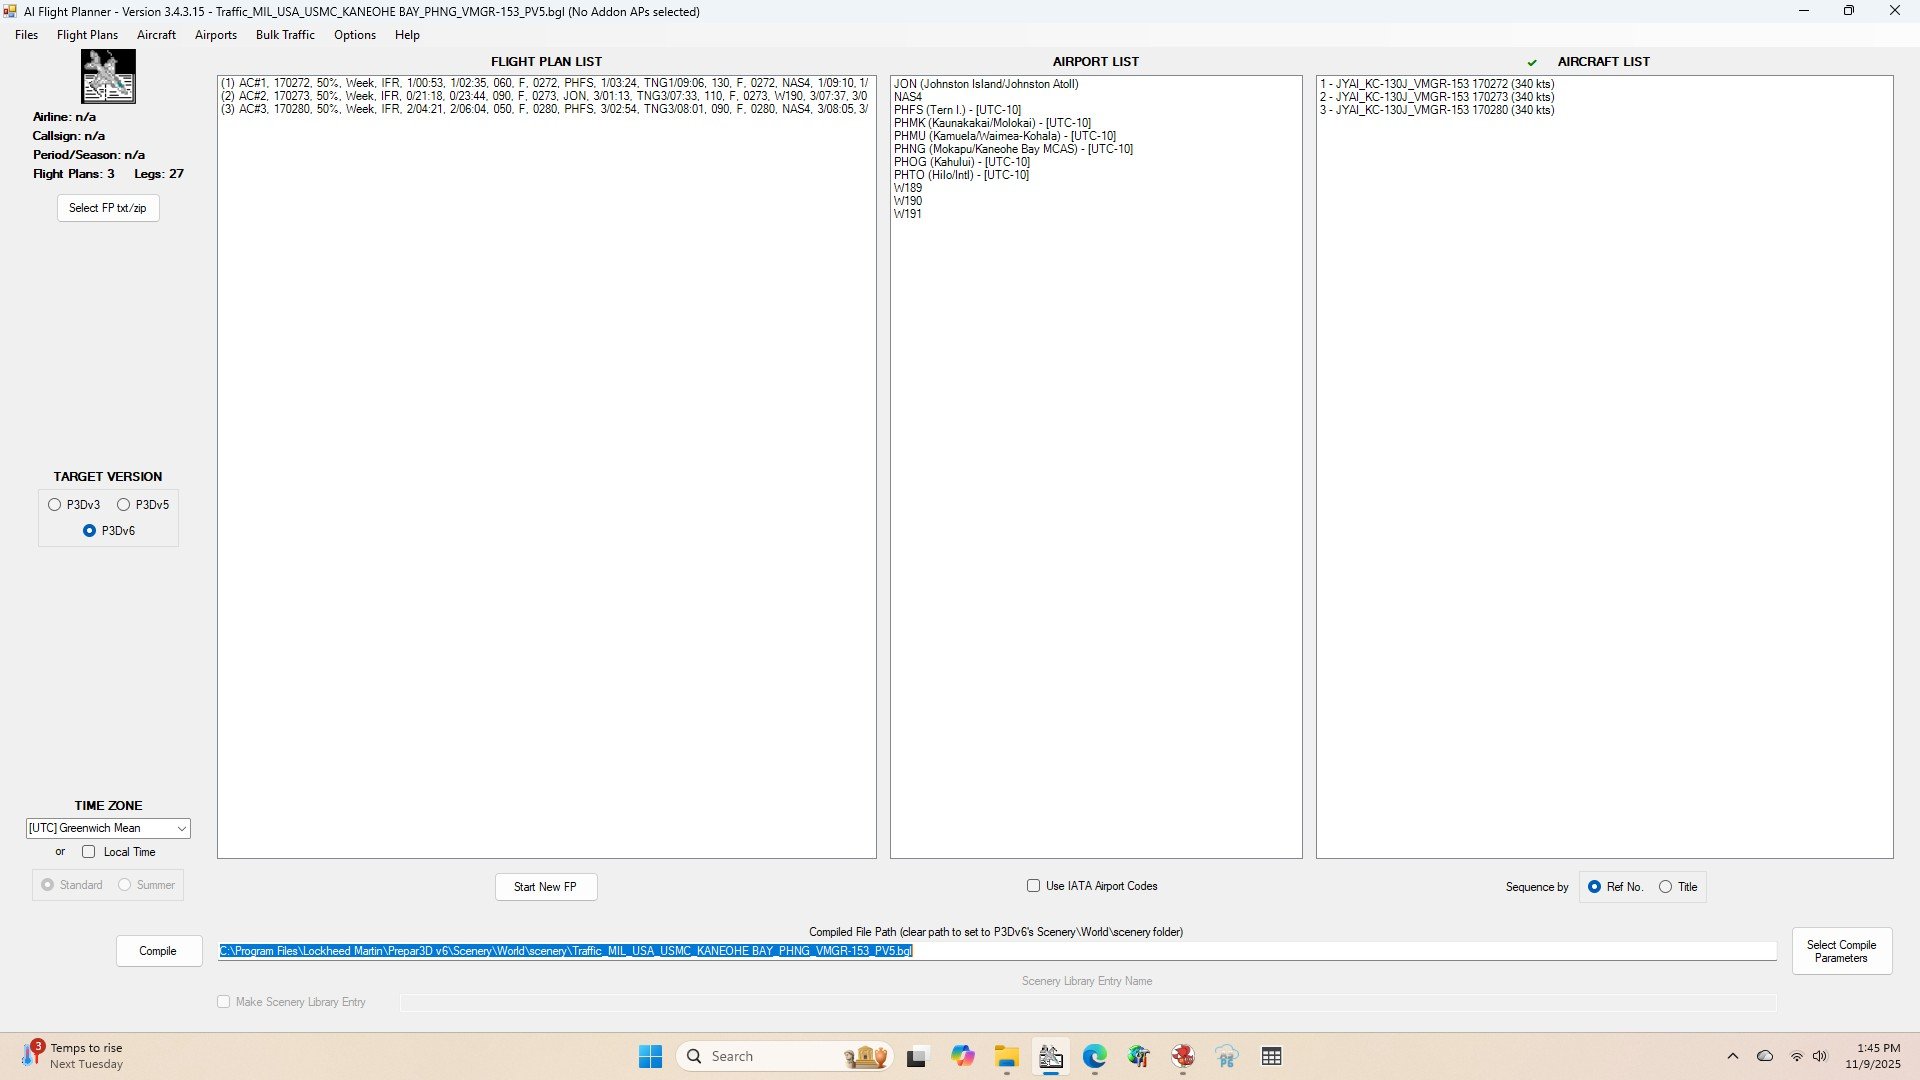This screenshot has height=1080, width=1920.
Task: Click the AI Flight Planner logo thumbnail
Action: point(108,77)
